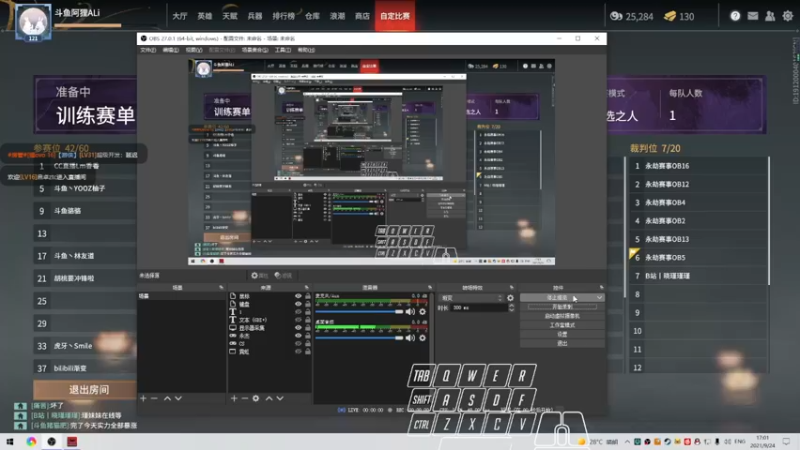The width and height of the screenshot is (800, 450).
Task: Switch to the 自定比赛 game tab
Action: [395, 16]
